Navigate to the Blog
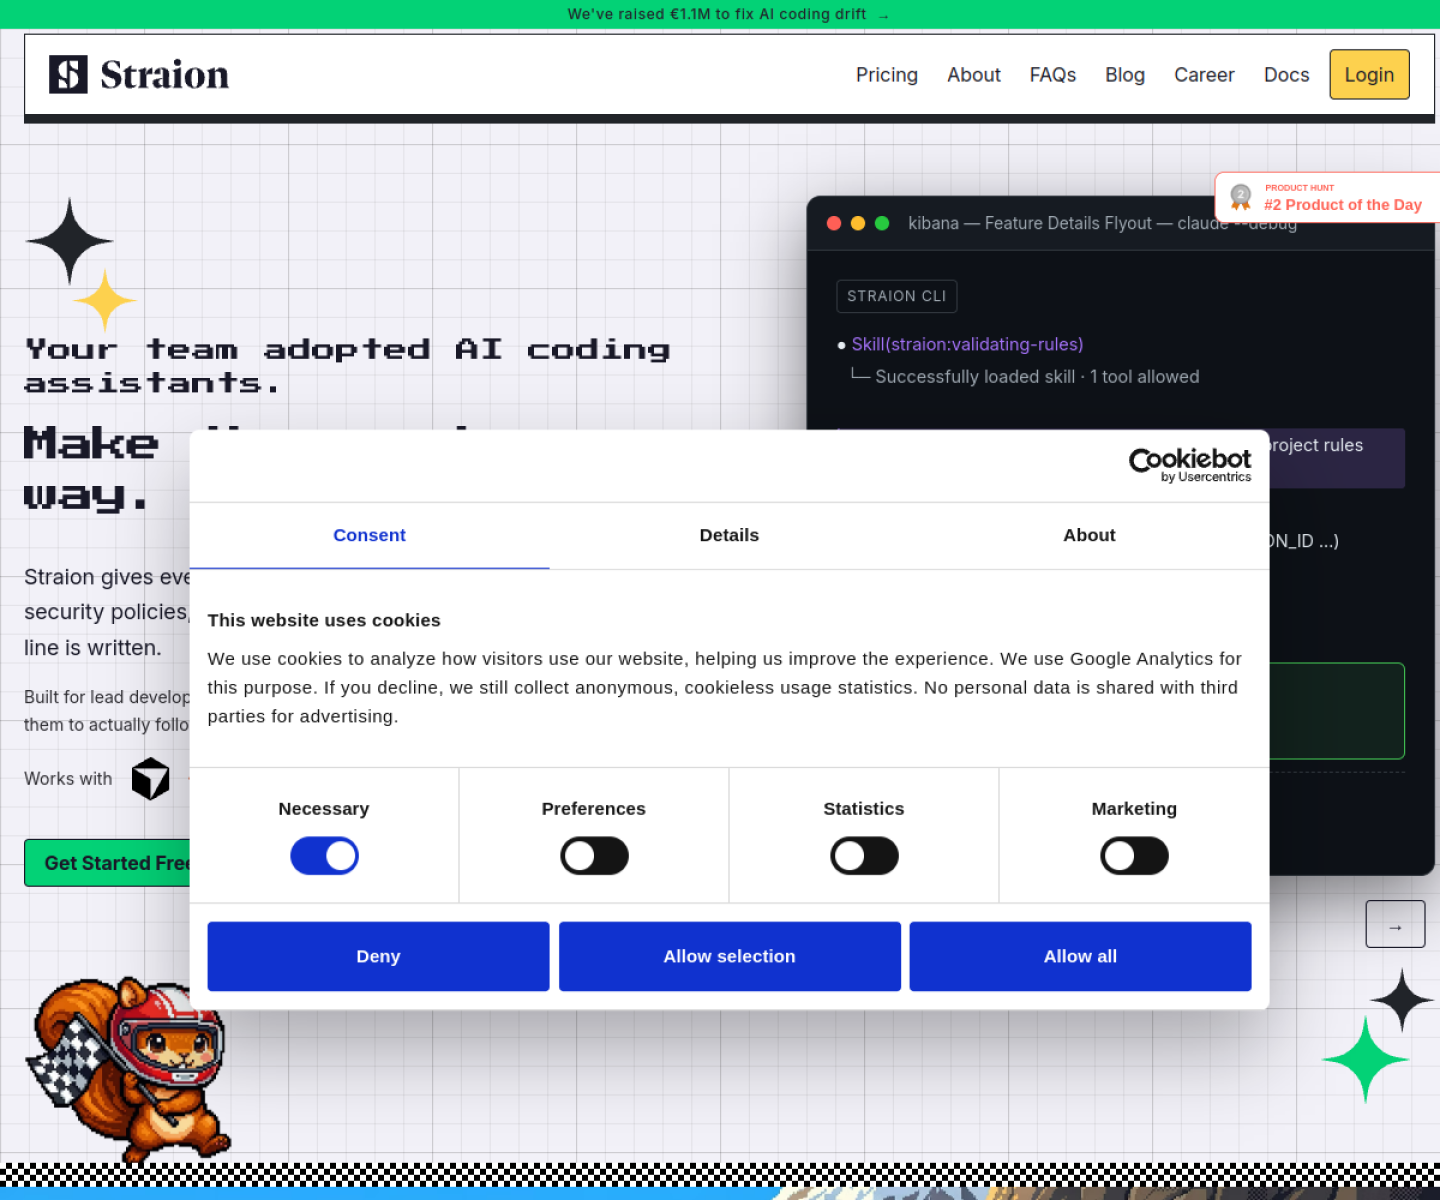The width and height of the screenshot is (1440, 1200). (1124, 75)
